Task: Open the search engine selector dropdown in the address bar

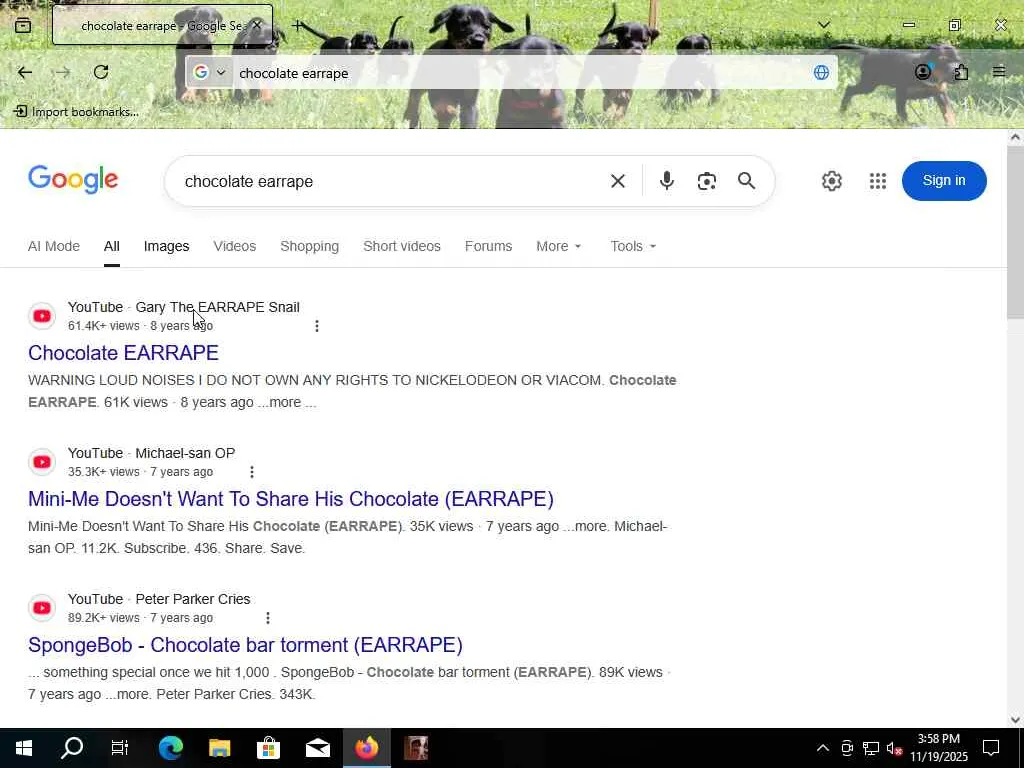Action: point(210,72)
